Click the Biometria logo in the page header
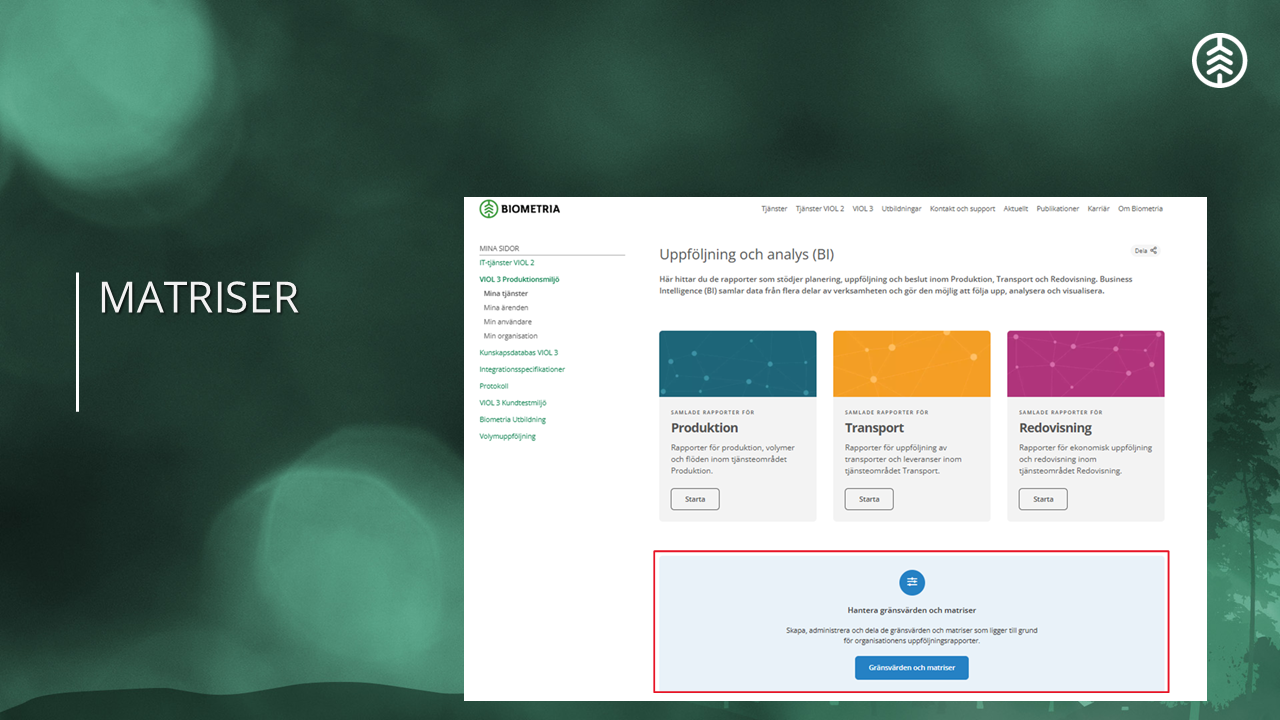Viewport: 1280px width, 720px height. (x=519, y=209)
